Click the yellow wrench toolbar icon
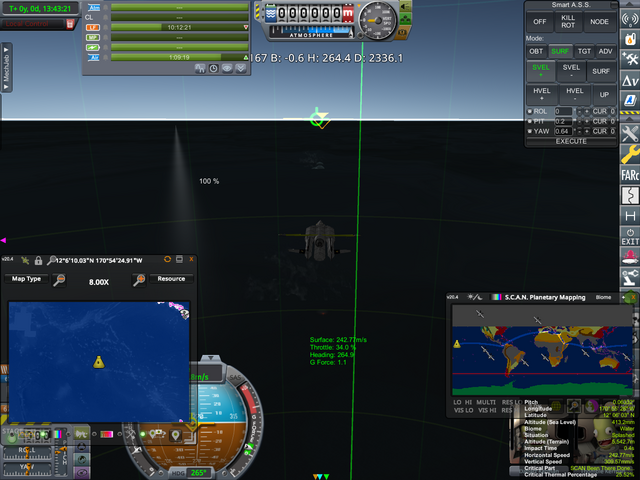This screenshot has width=640, height=480. 630,154
